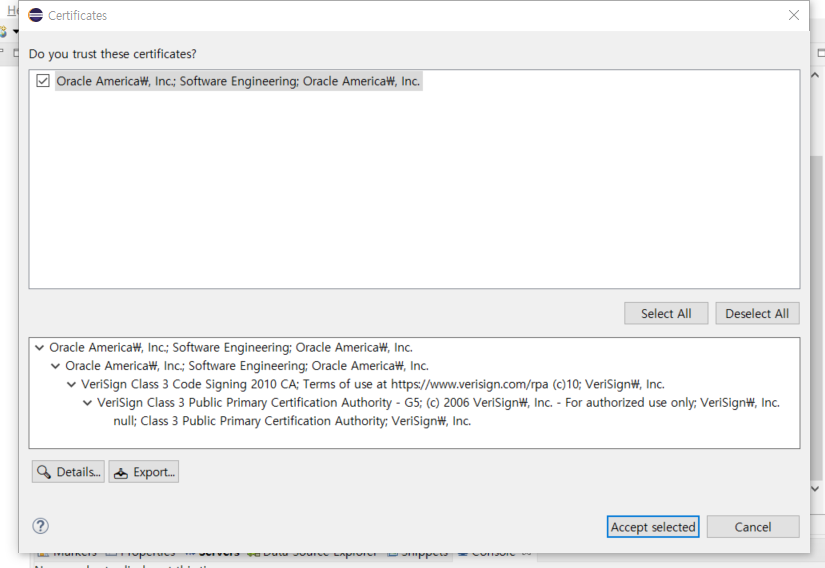Select the Oracle America certificate row in top list
825x568 pixels.
pyautogui.click(x=238, y=81)
